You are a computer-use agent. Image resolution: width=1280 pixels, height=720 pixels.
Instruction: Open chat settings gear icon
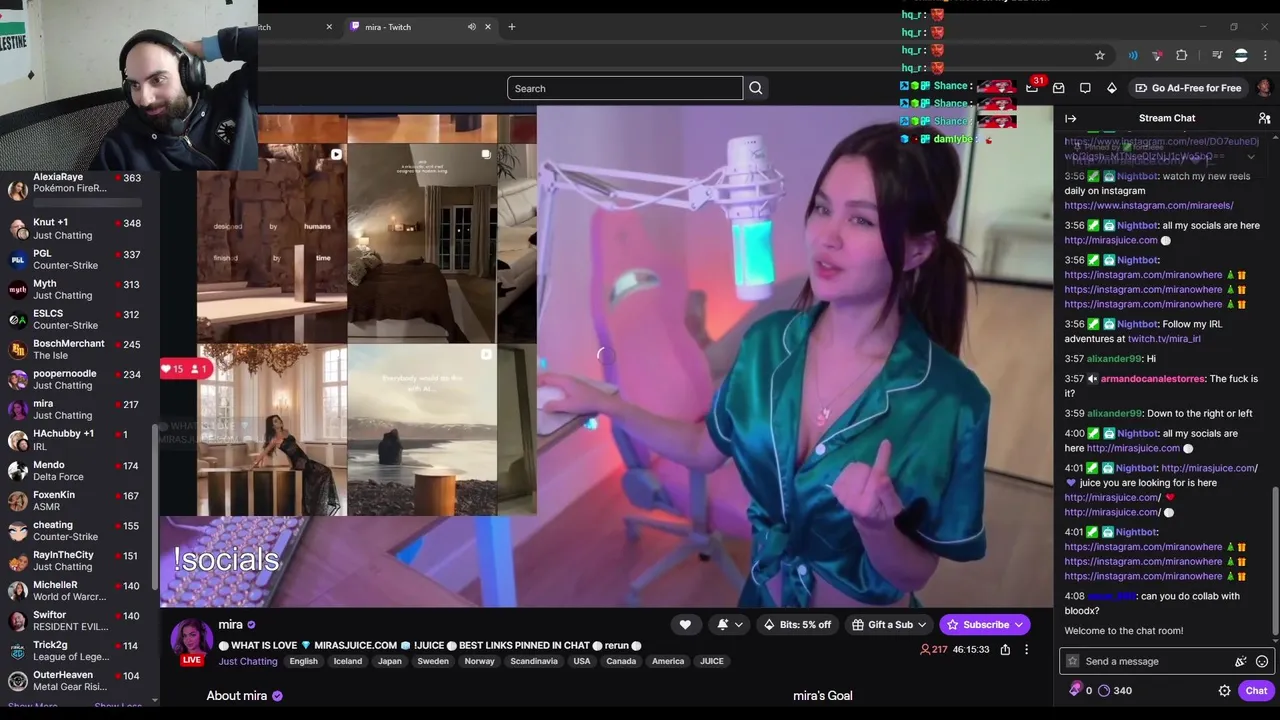pos(1224,690)
